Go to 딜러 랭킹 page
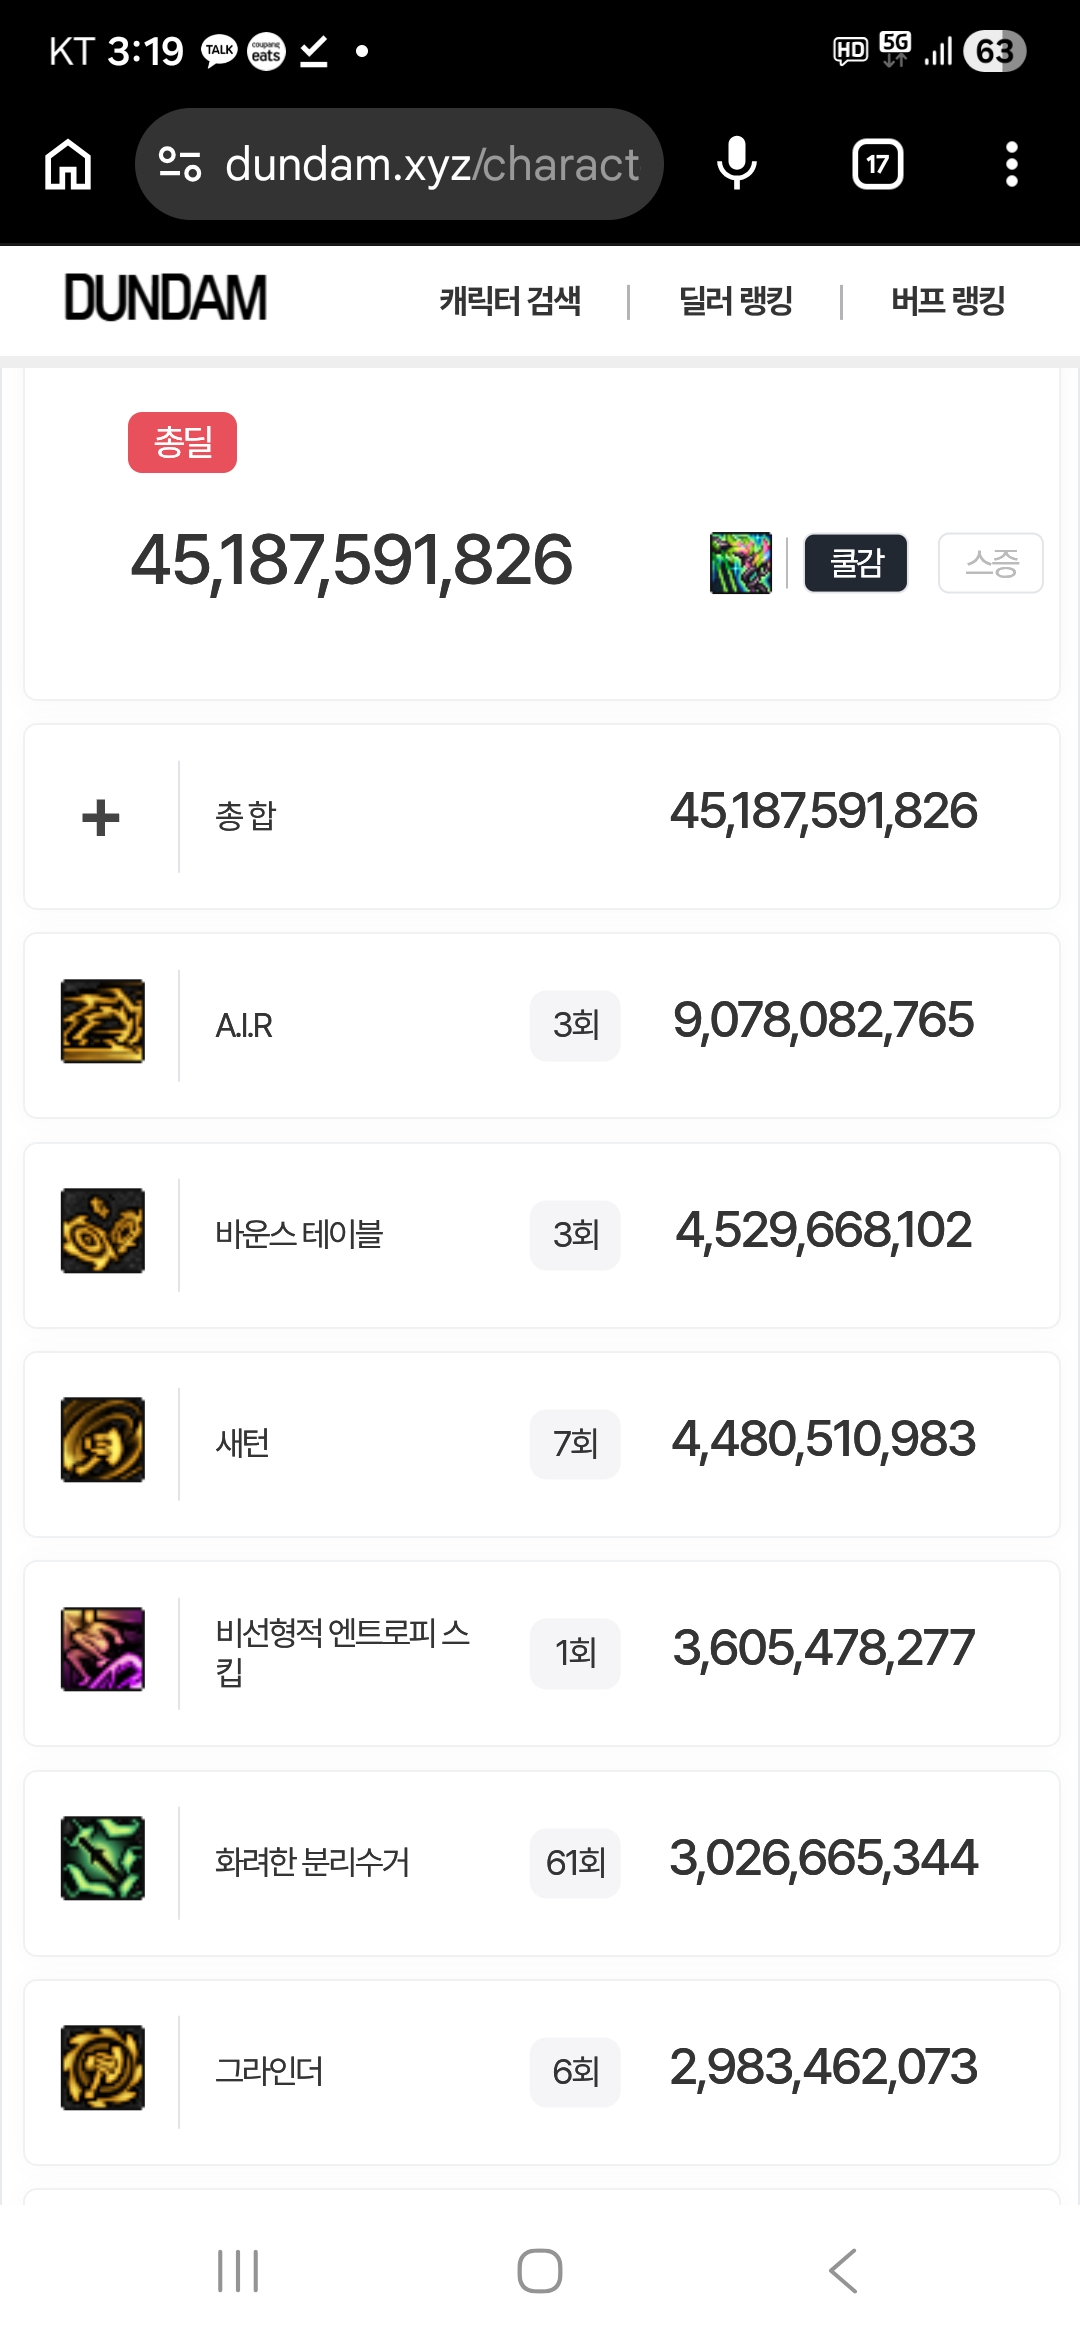Screen dimensions: 1080x2340 735,300
